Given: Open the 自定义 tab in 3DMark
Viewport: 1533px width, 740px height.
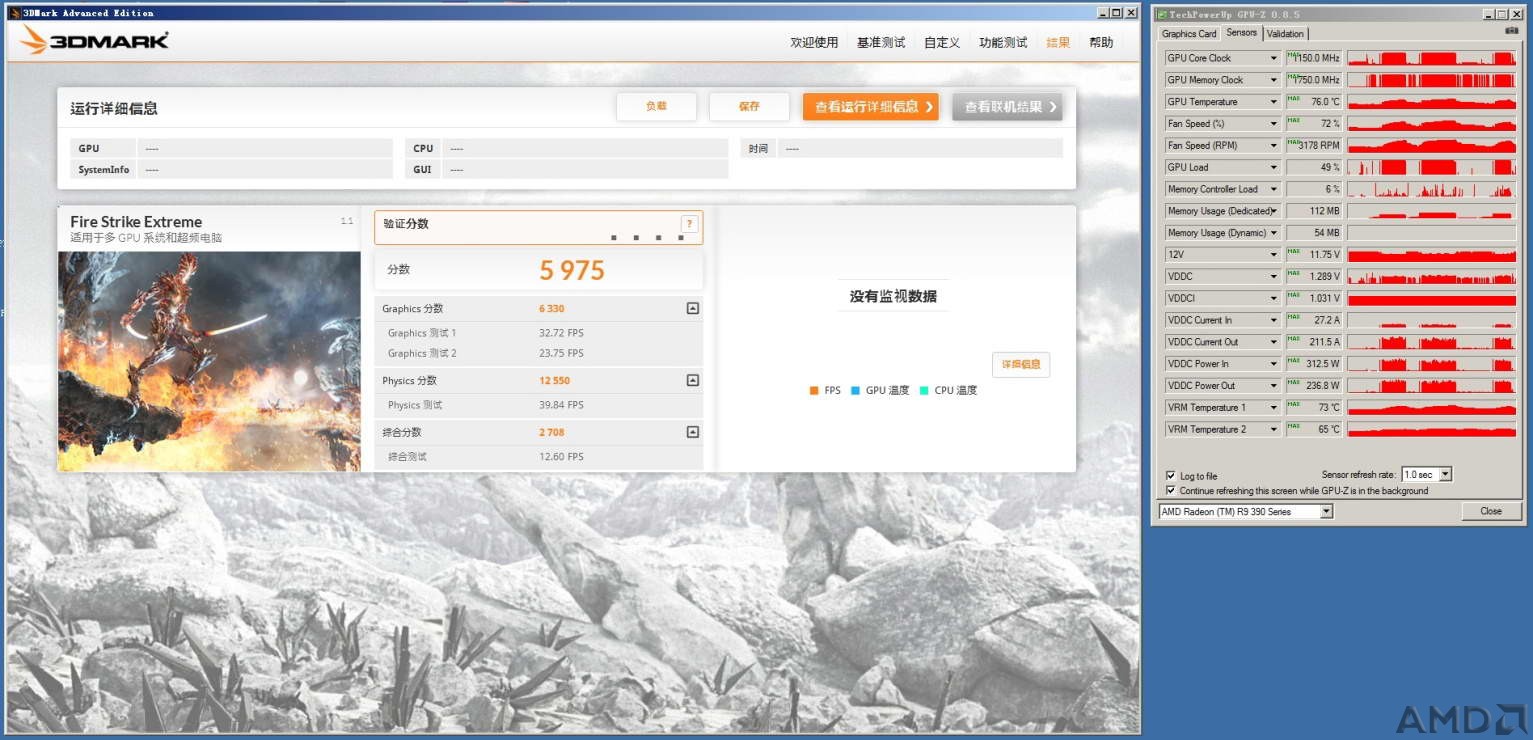Looking at the screenshot, I should pyautogui.click(x=942, y=42).
